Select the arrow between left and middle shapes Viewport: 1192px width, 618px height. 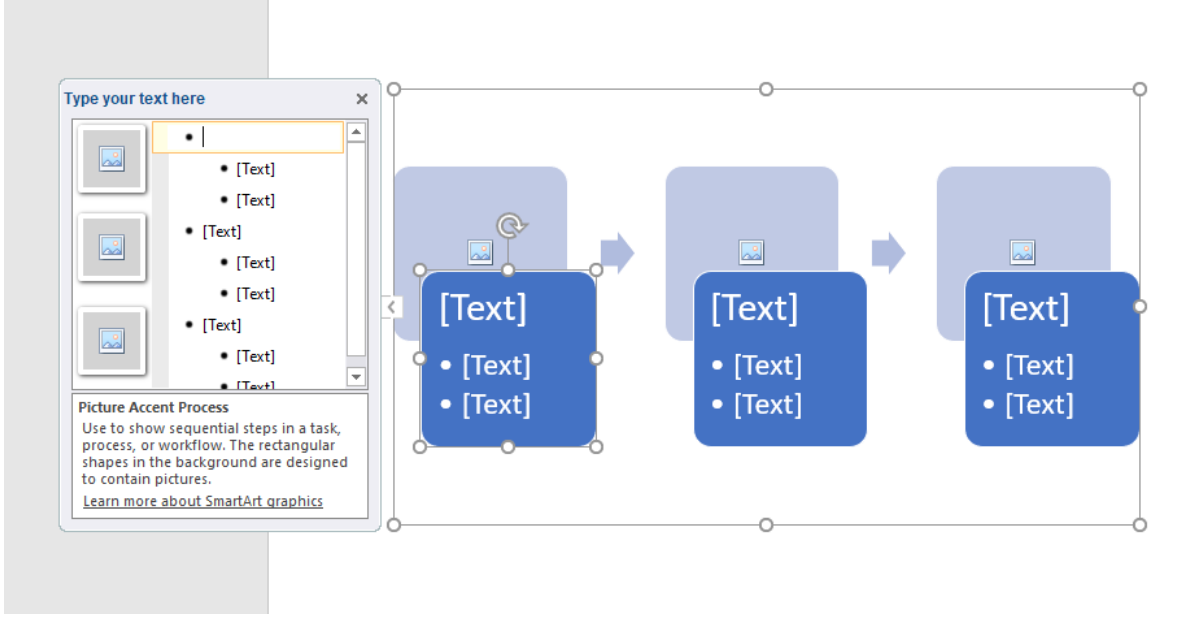[x=617, y=252]
